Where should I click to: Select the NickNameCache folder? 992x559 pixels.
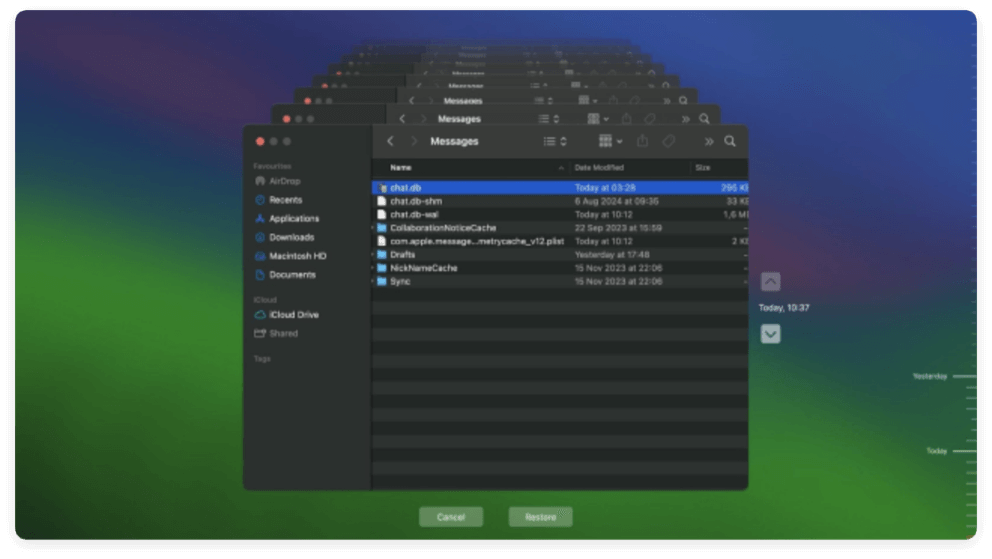click(560, 268)
